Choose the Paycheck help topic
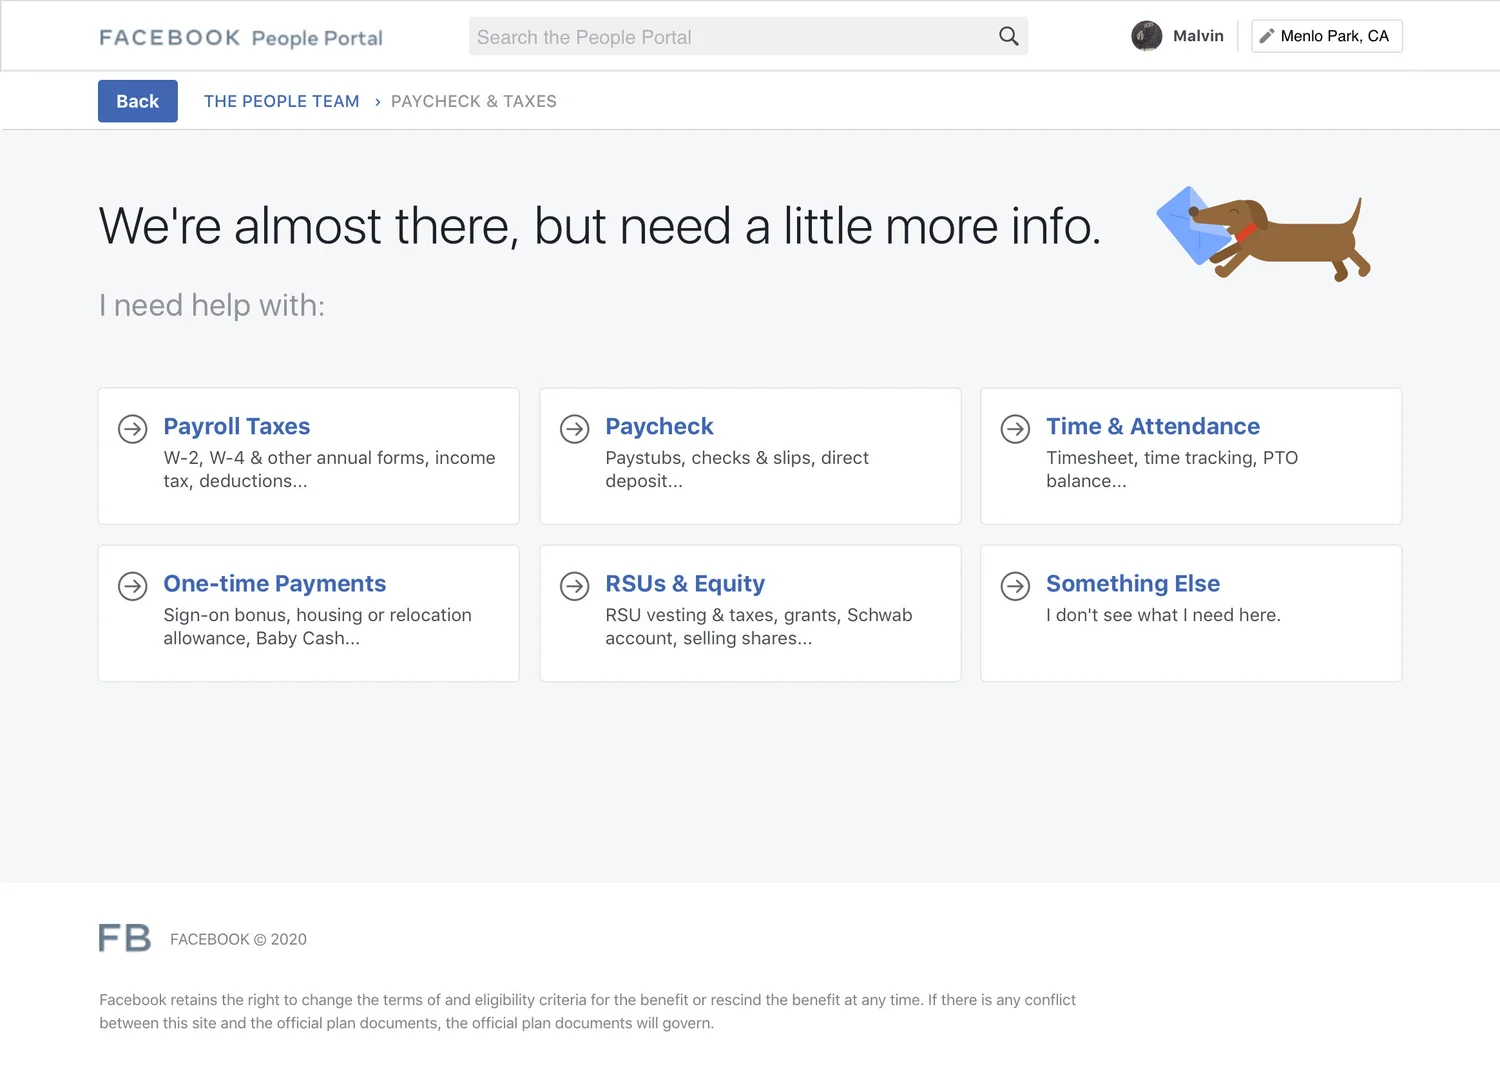Image resolution: width=1500 pixels, height=1076 pixels. tap(750, 456)
